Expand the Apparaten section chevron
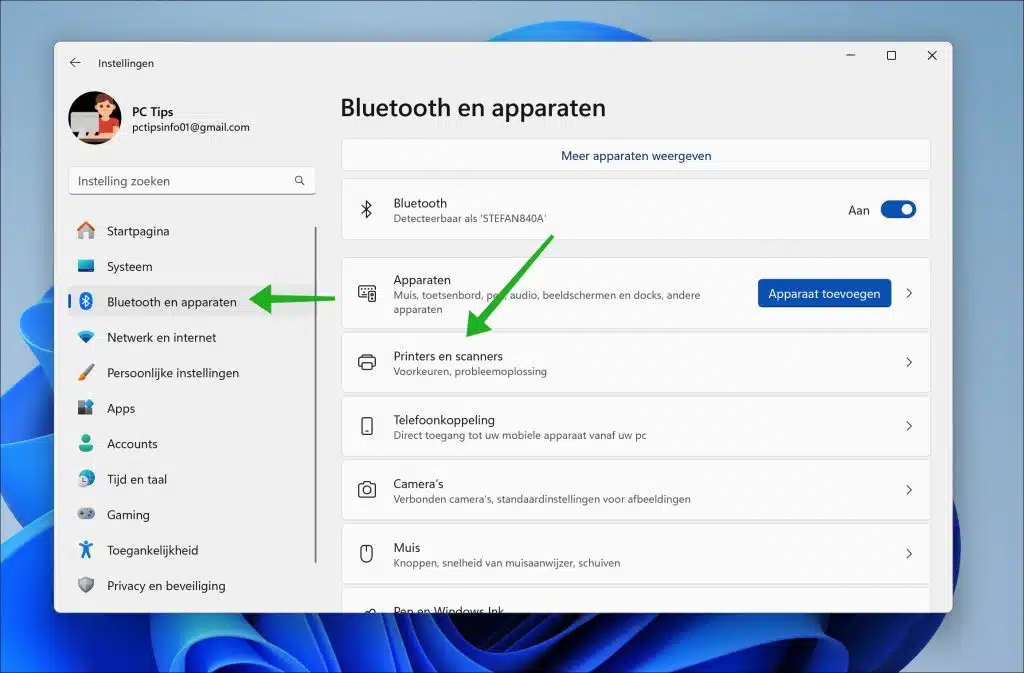Viewport: 1024px width, 673px height. (909, 293)
